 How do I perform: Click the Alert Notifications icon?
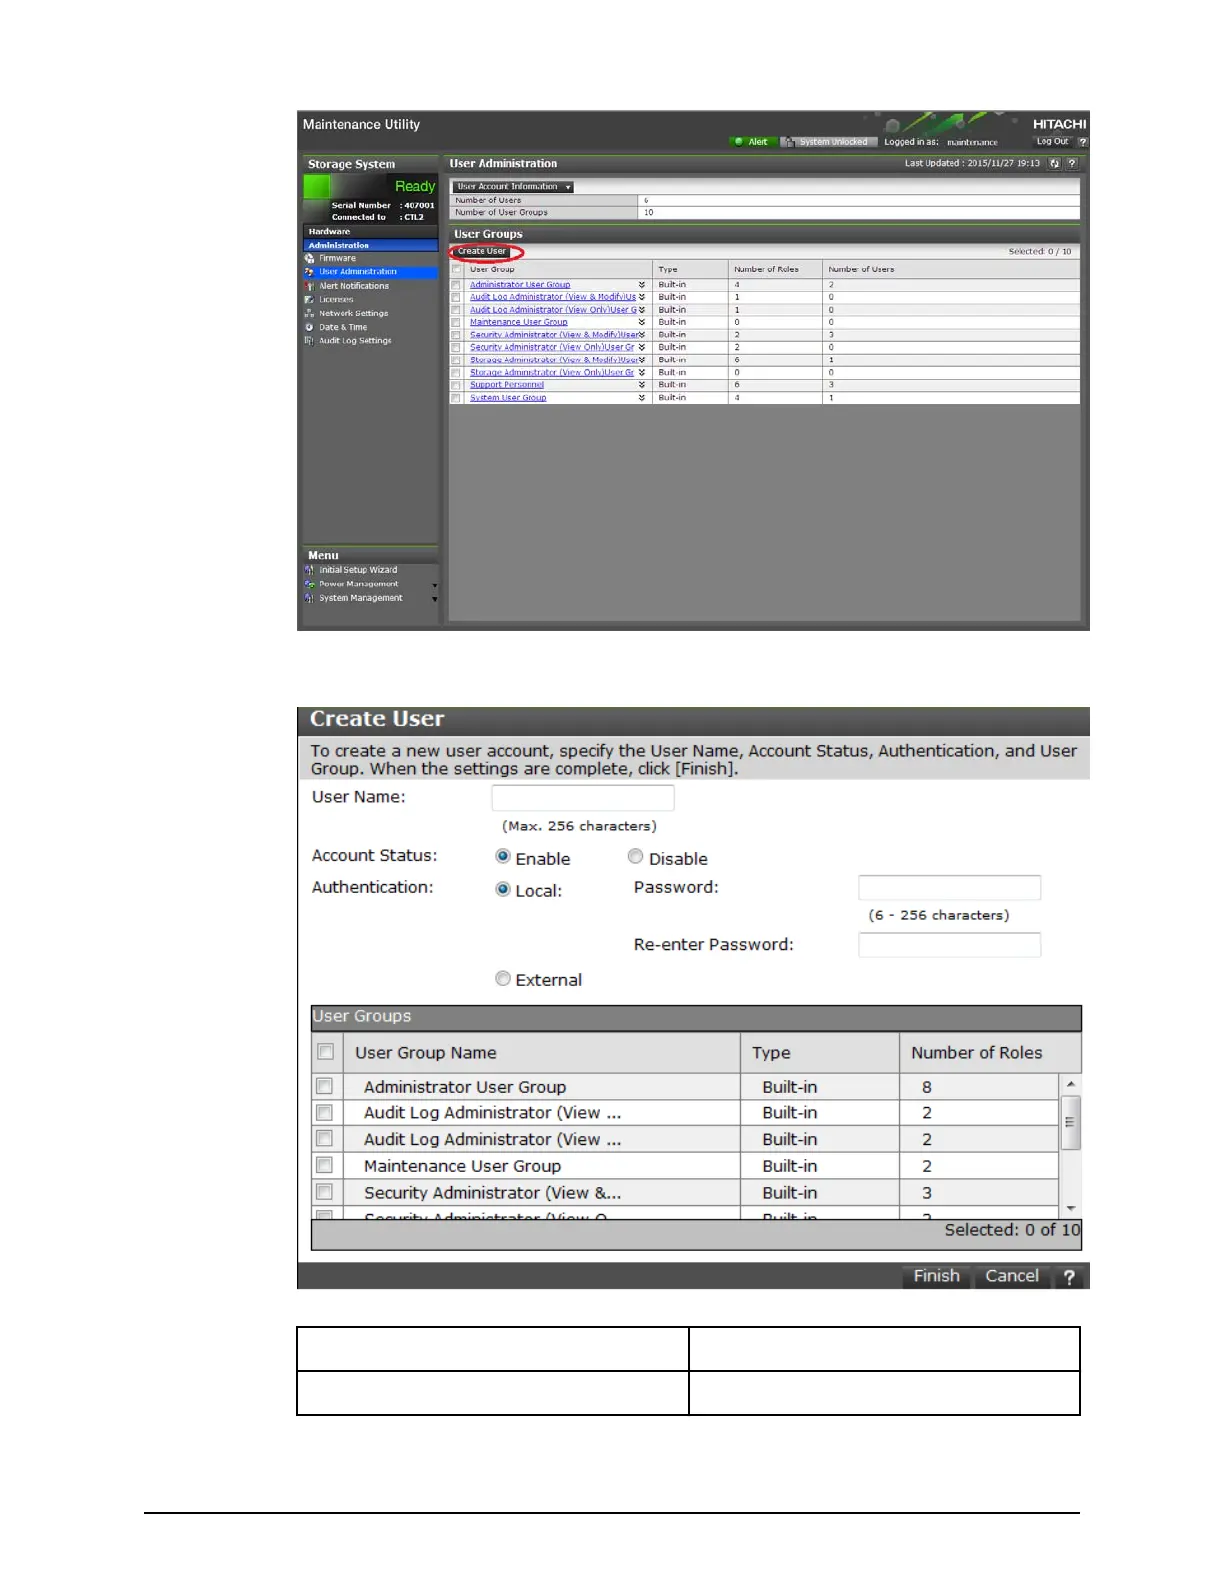point(309,286)
